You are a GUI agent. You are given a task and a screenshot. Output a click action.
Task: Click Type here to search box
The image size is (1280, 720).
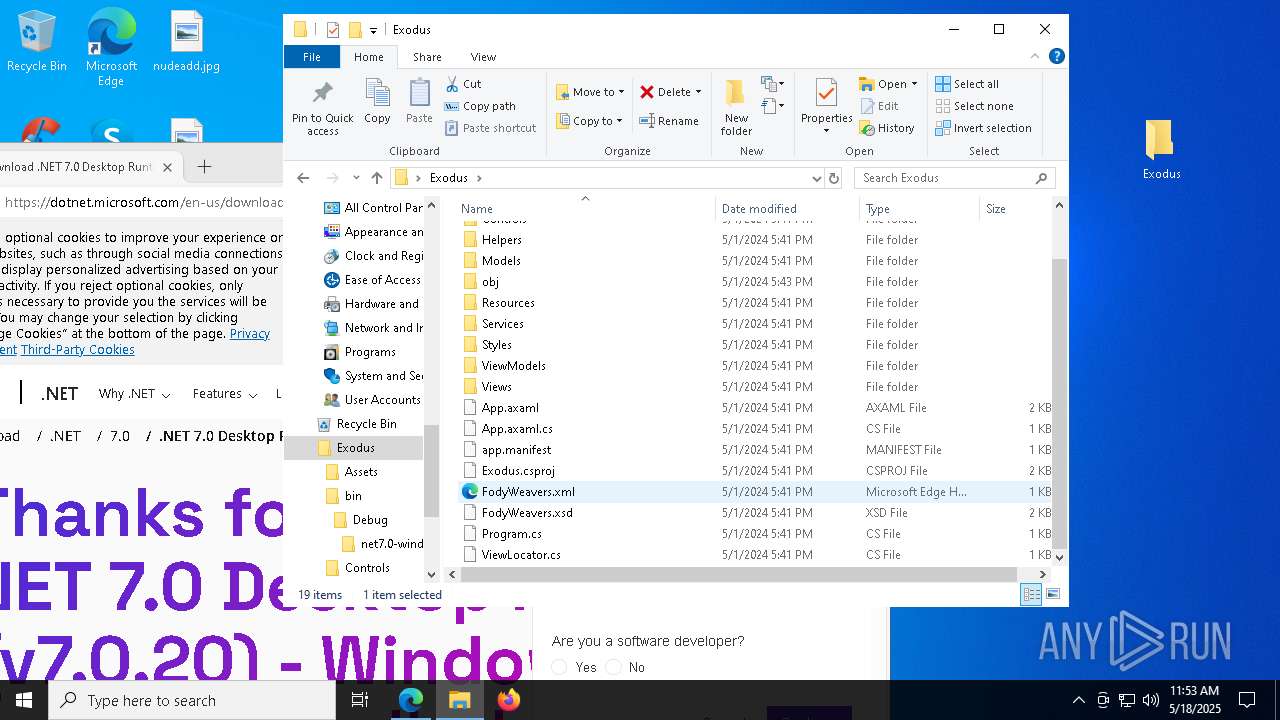192,700
